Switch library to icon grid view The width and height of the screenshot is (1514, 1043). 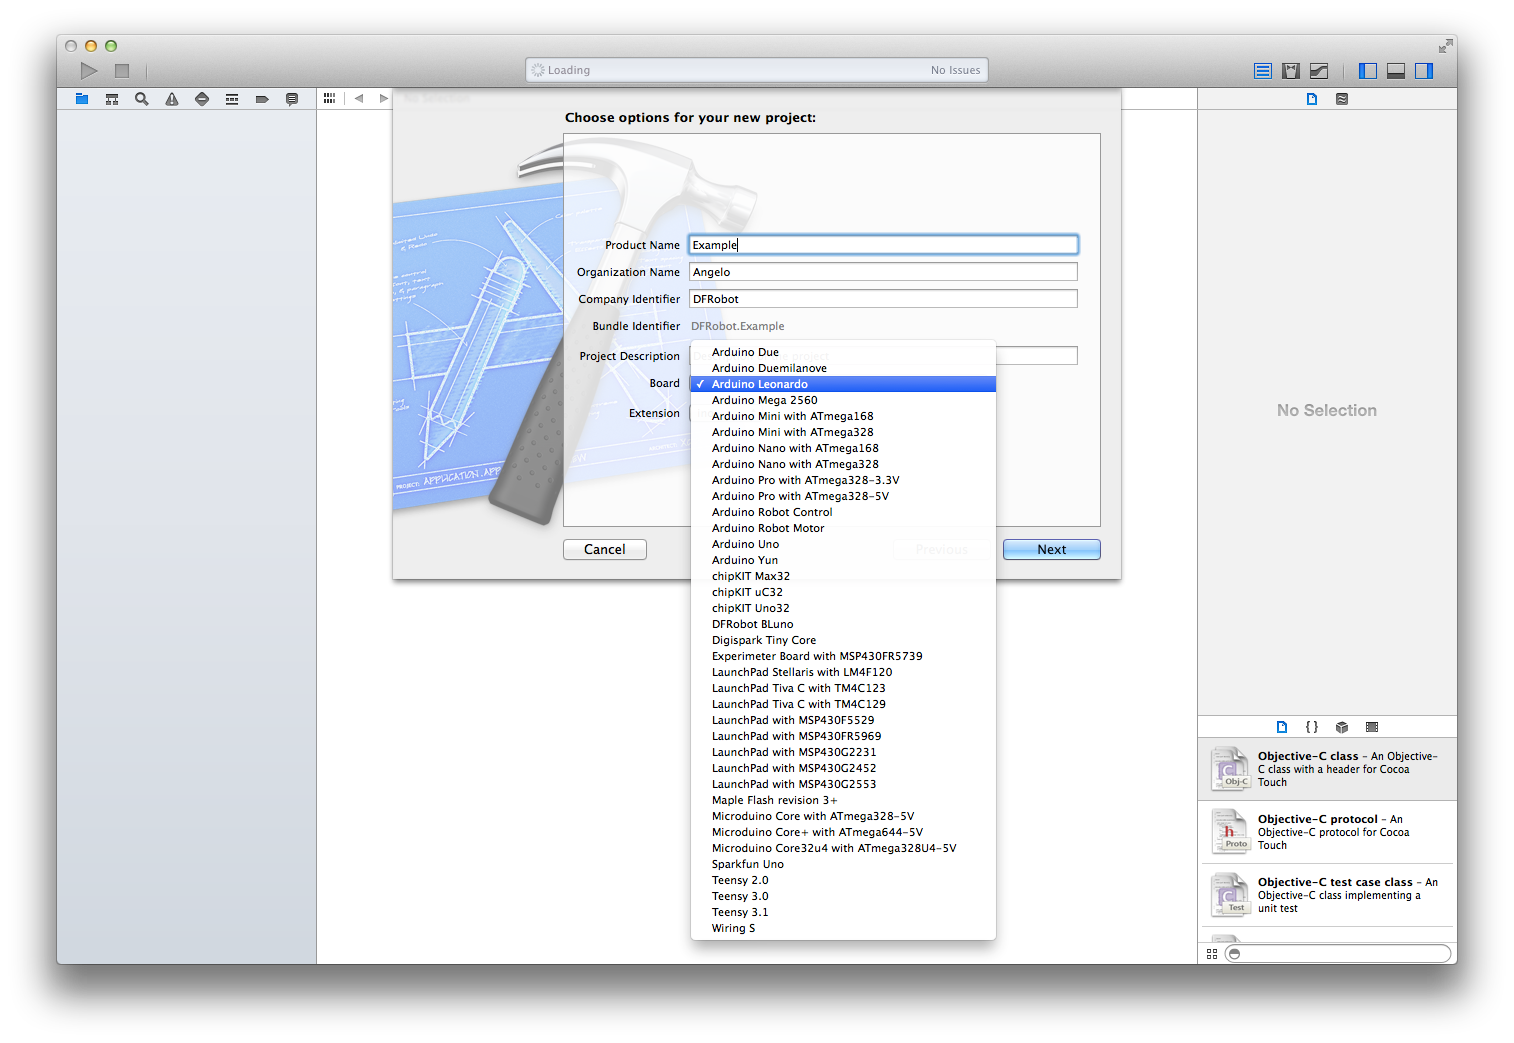tap(1212, 954)
